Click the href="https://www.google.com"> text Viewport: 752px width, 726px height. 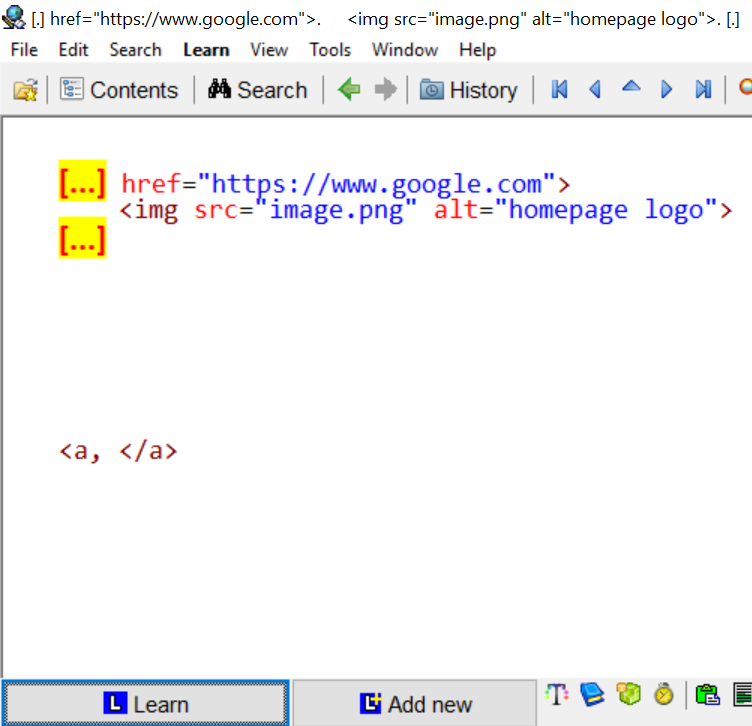click(x=345, y=185)
